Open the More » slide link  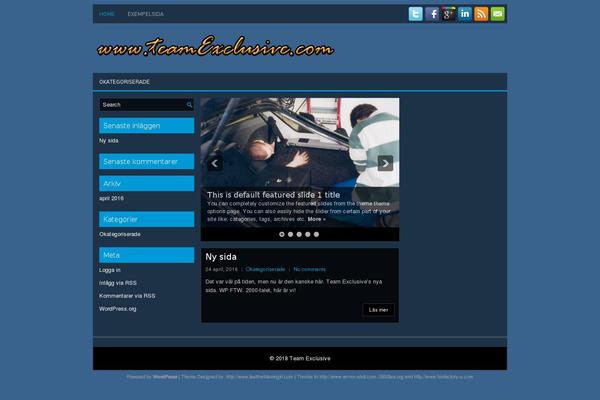(x=316, y=219)
